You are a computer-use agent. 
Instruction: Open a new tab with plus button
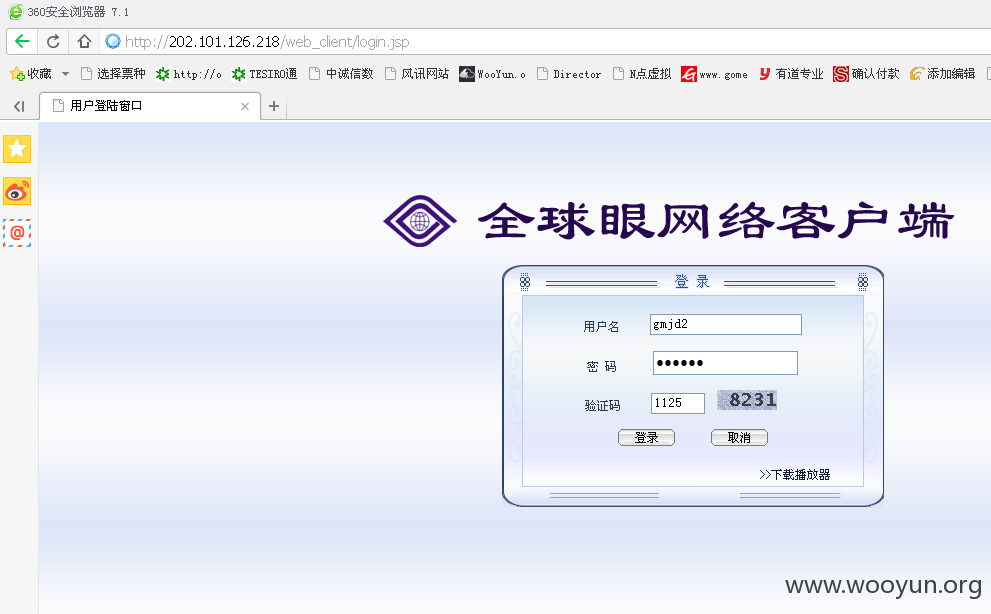tap(274, 106)
